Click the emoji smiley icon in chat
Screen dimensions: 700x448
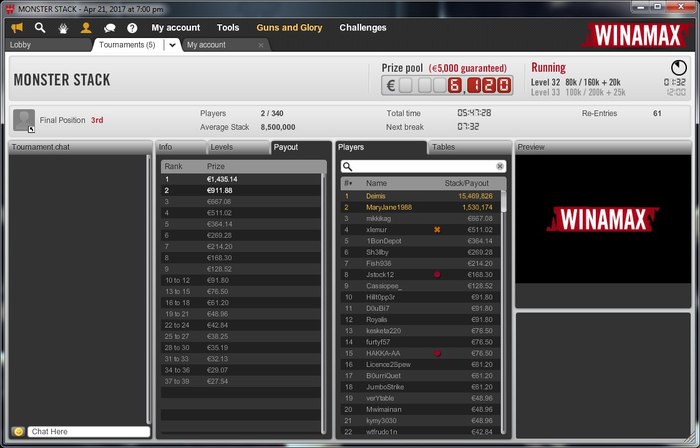point(18,431)
